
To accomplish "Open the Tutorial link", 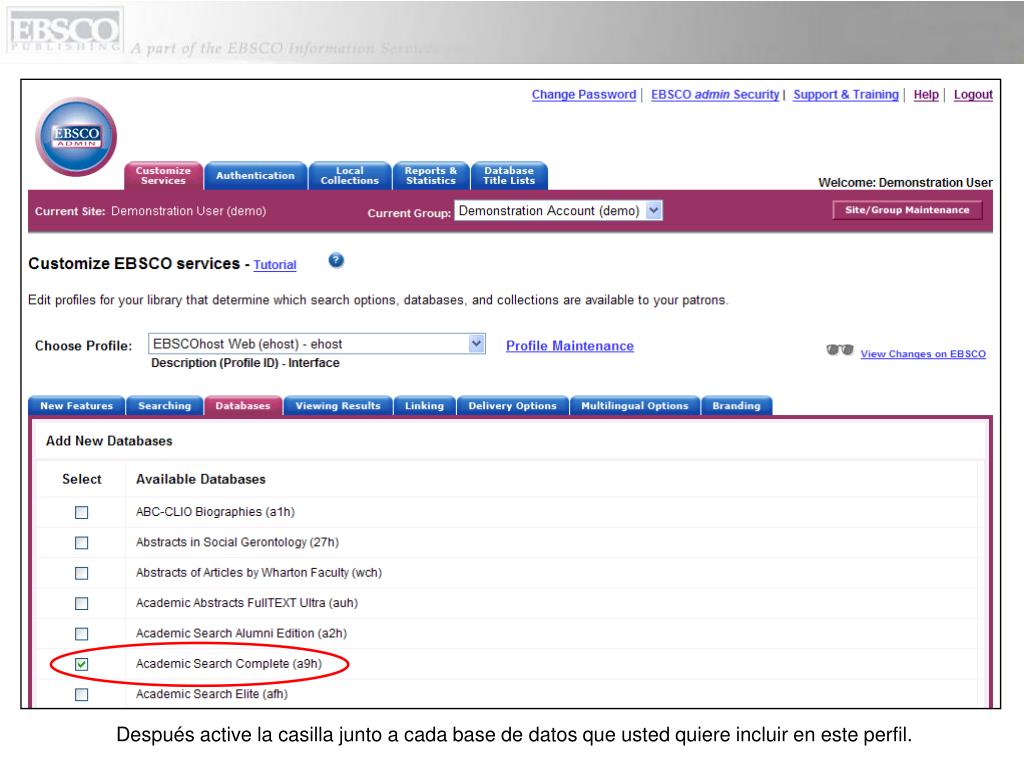I will coord(275,264).
